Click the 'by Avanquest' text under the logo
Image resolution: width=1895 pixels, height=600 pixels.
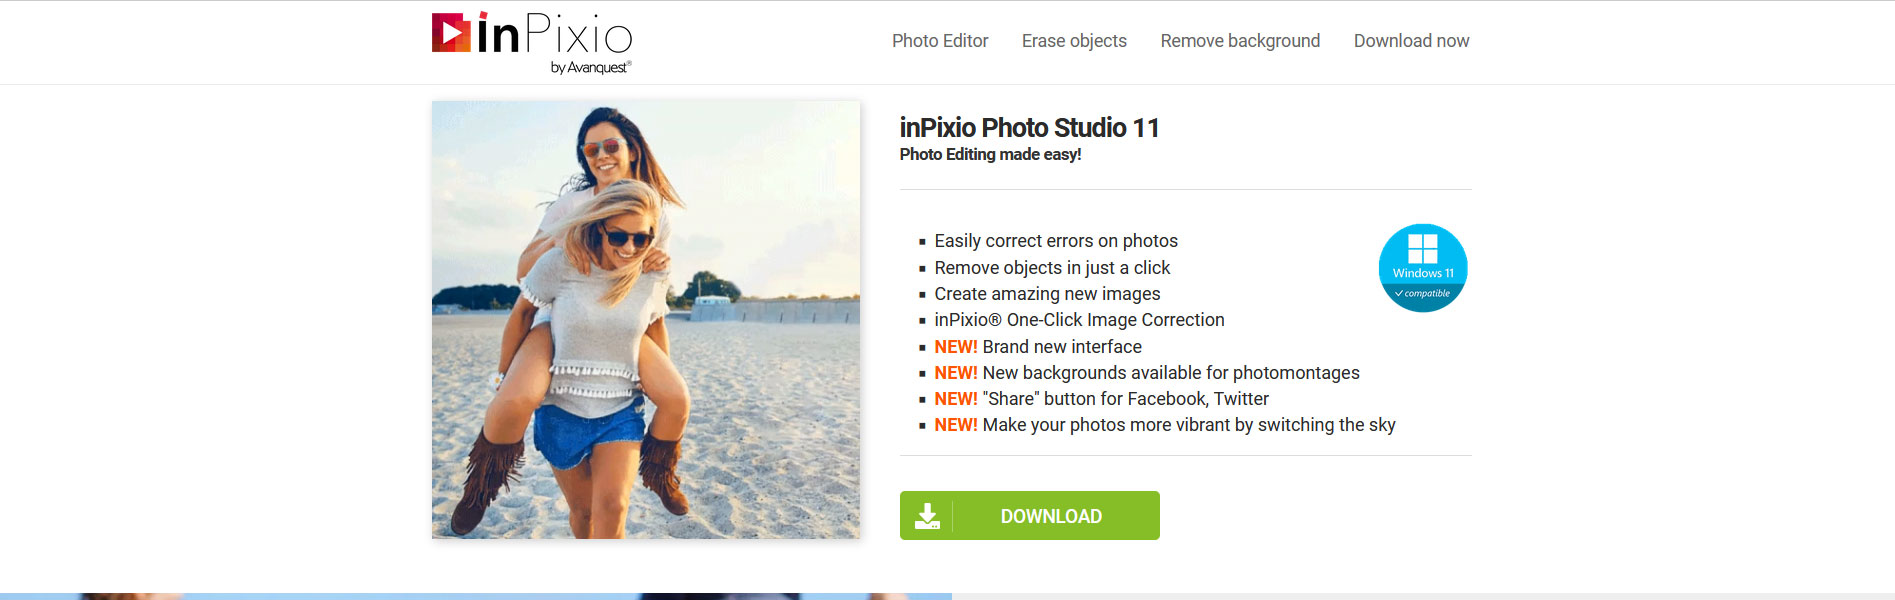tap(591, 67)
